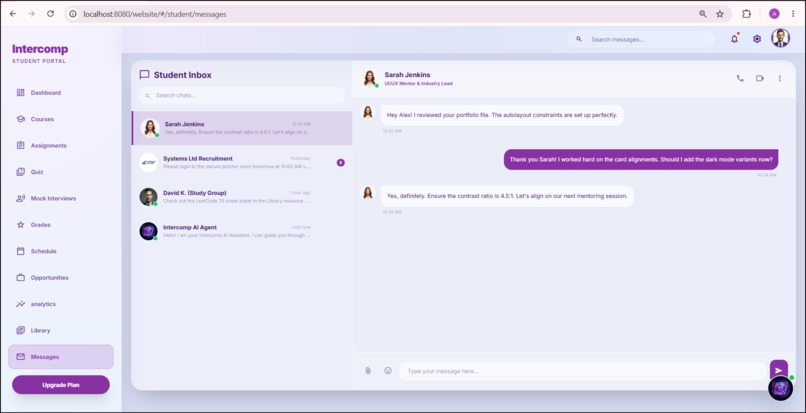The width and height of the screenshot is (806, 413).
Task: Click the browser address bar URL
Action: [x=155, y=14]
